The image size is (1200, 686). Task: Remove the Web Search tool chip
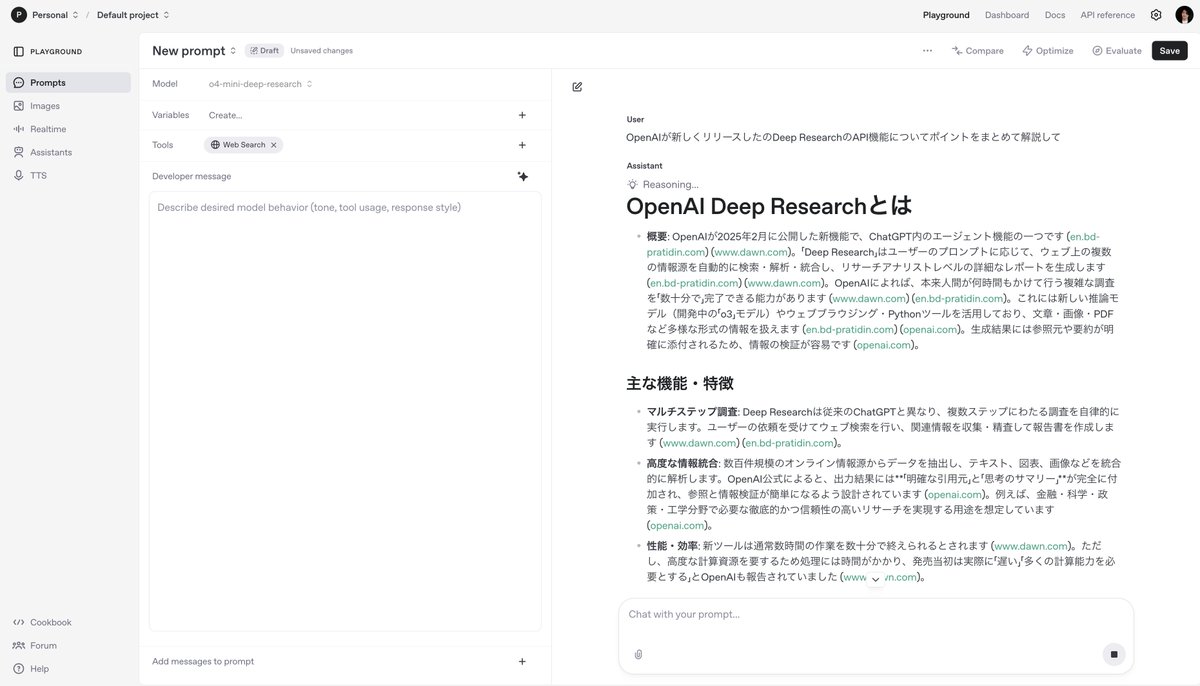273,145
